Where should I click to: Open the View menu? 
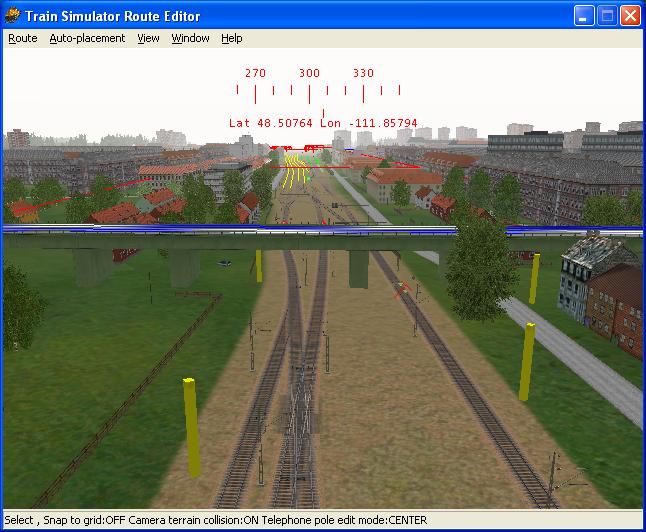click(148, 38)
